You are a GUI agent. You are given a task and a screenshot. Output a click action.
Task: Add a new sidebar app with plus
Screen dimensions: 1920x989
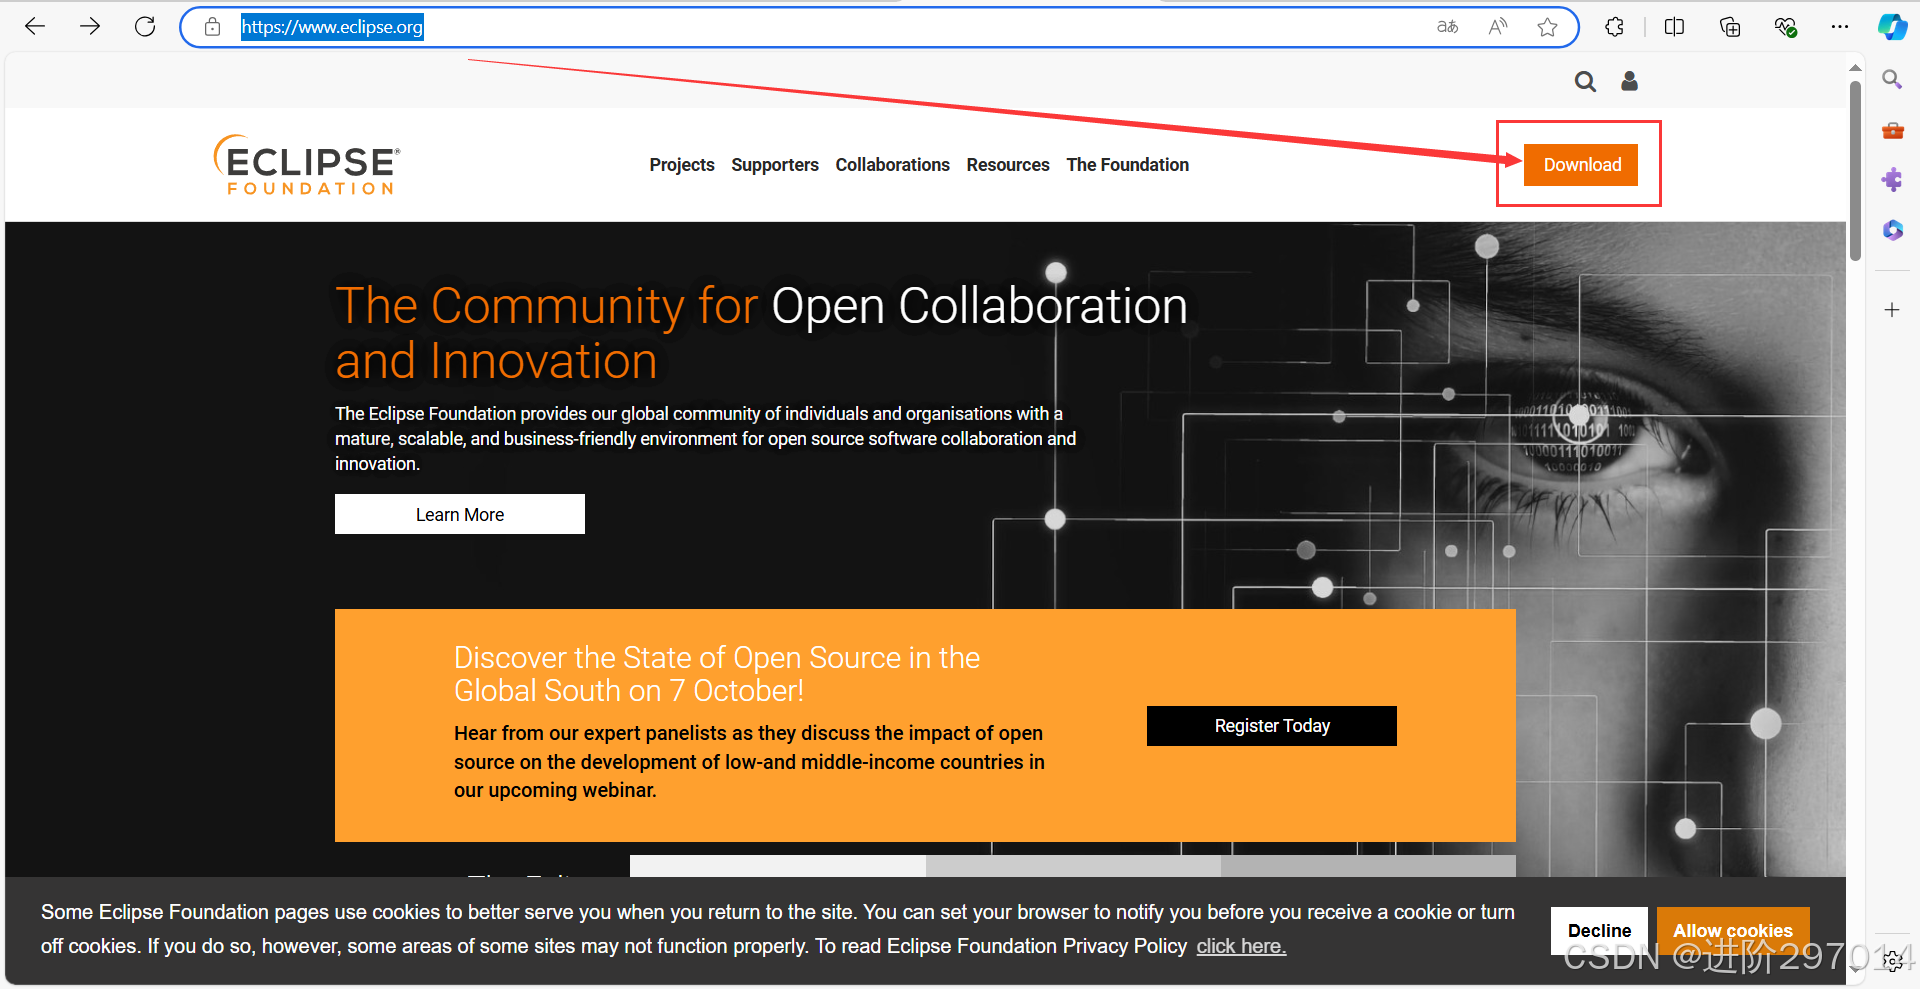point(1892,310)
